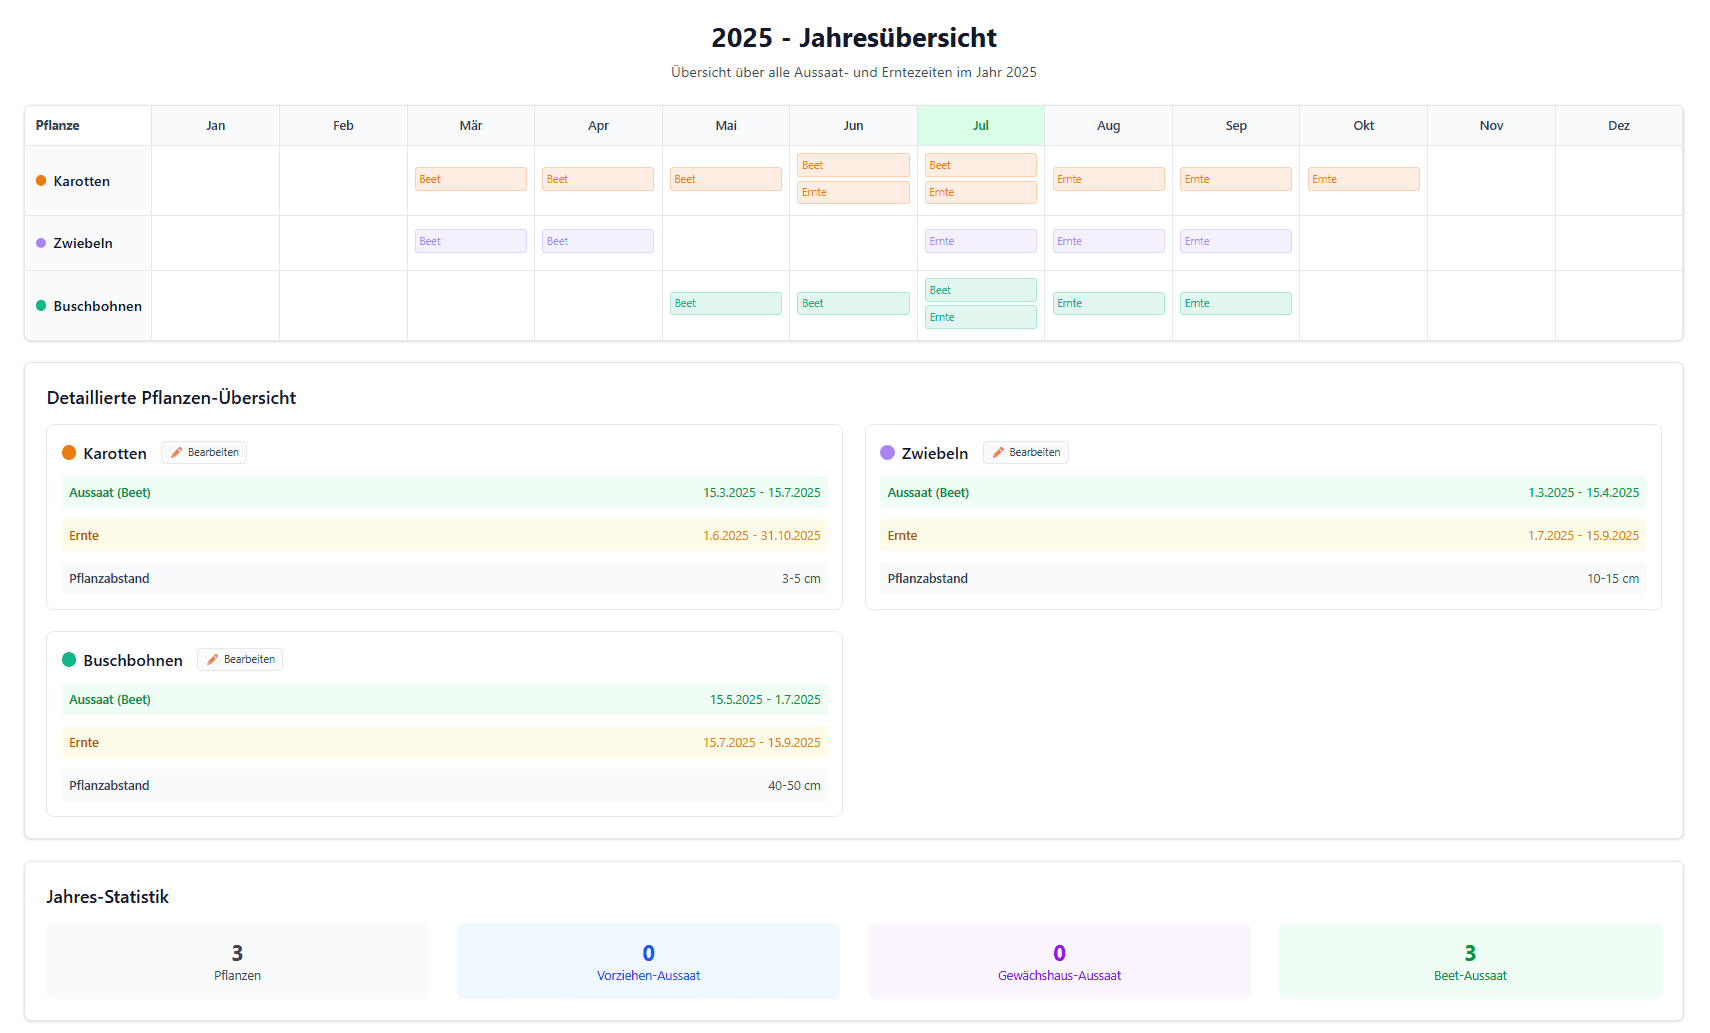Screen dimensions: 1710x1033
Task: Click the Buschbohnen Beet bar in May
Action: 725,303
